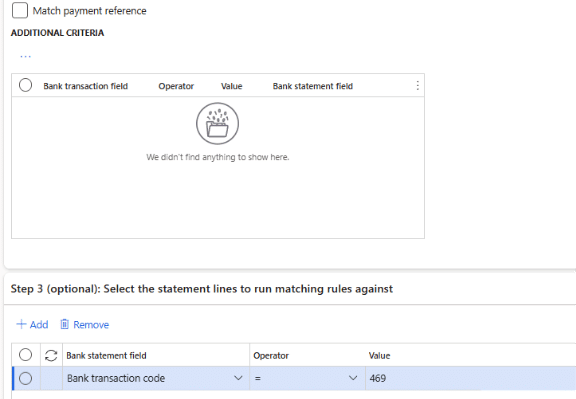Click the Bank statement field header in the Step 3 grid
Image resolution: width=576 pixels, height=399 pixels.
pyautogui.click(x=106, y=356)
